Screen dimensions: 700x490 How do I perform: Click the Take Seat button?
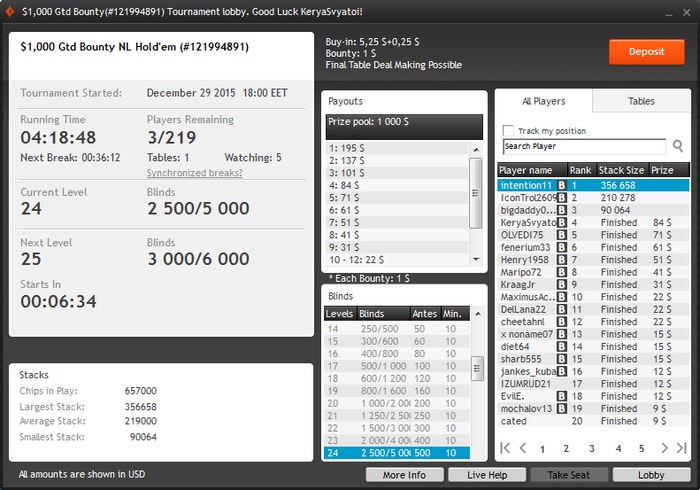[x=569, y=475]
